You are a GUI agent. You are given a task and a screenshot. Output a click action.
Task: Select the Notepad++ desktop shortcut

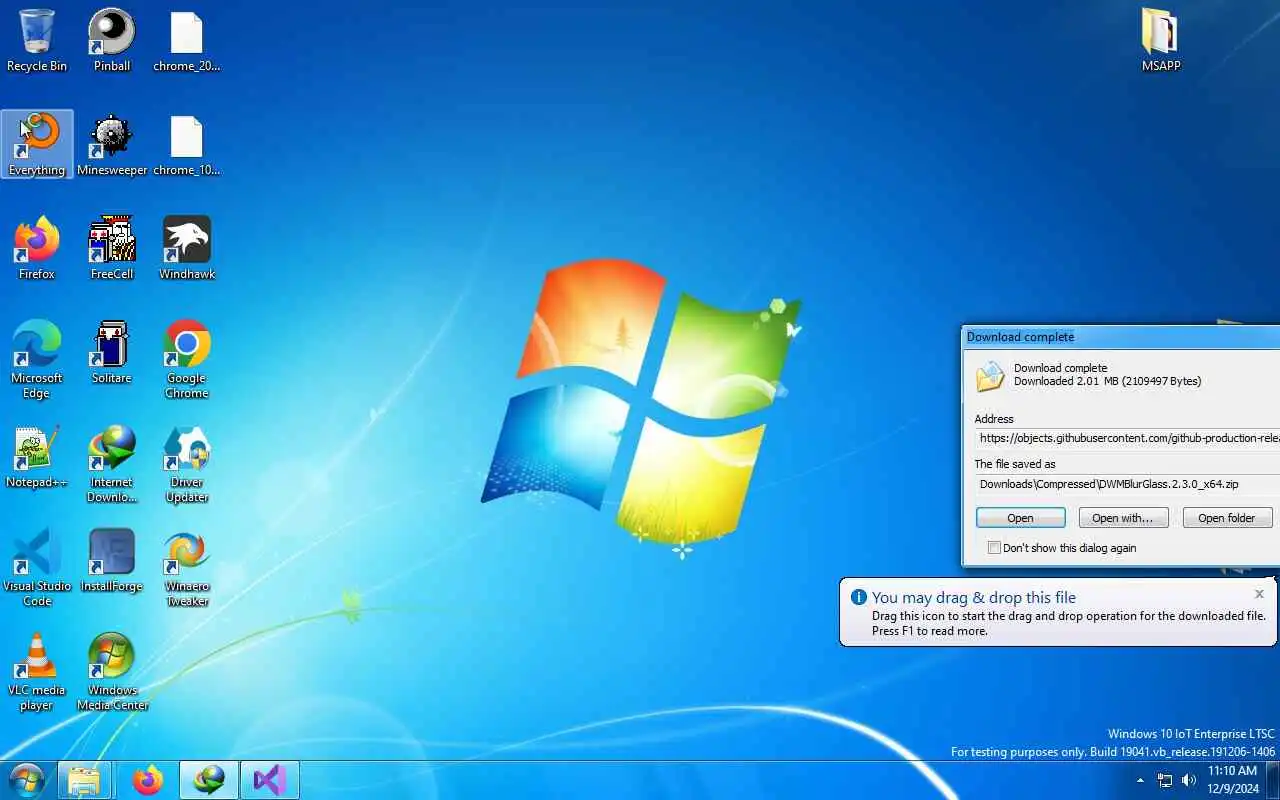37,456
